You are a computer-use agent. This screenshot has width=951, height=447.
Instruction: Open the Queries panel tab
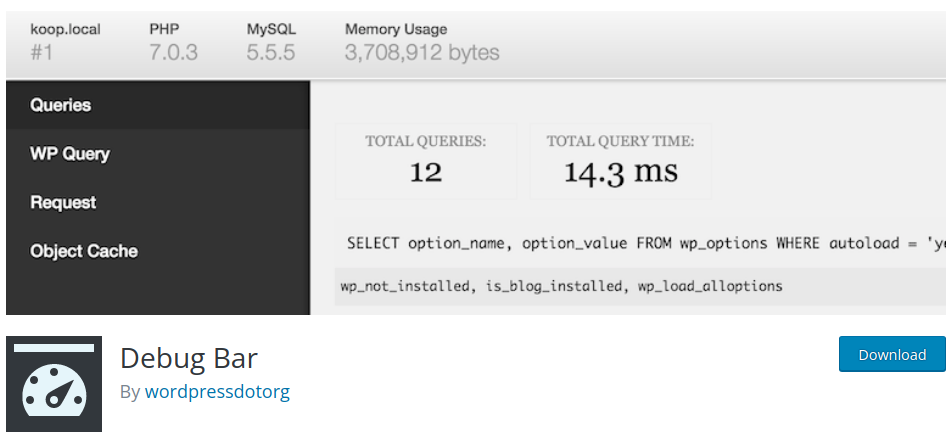click(x=158, y=105)
